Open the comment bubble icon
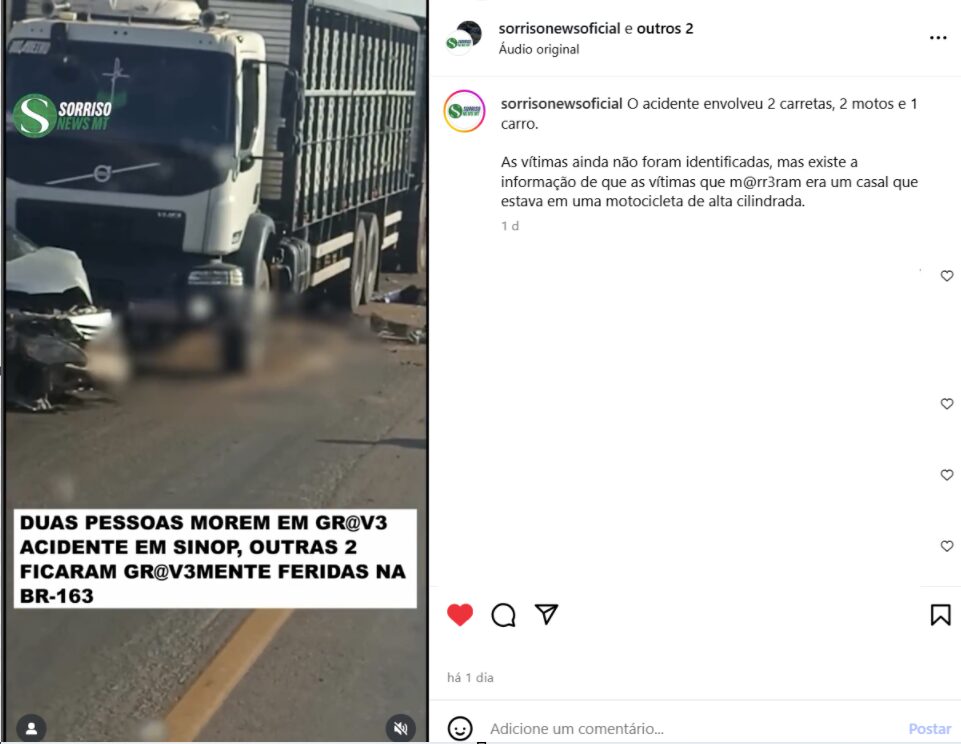 pyautogui.click(x=503, y=615)
